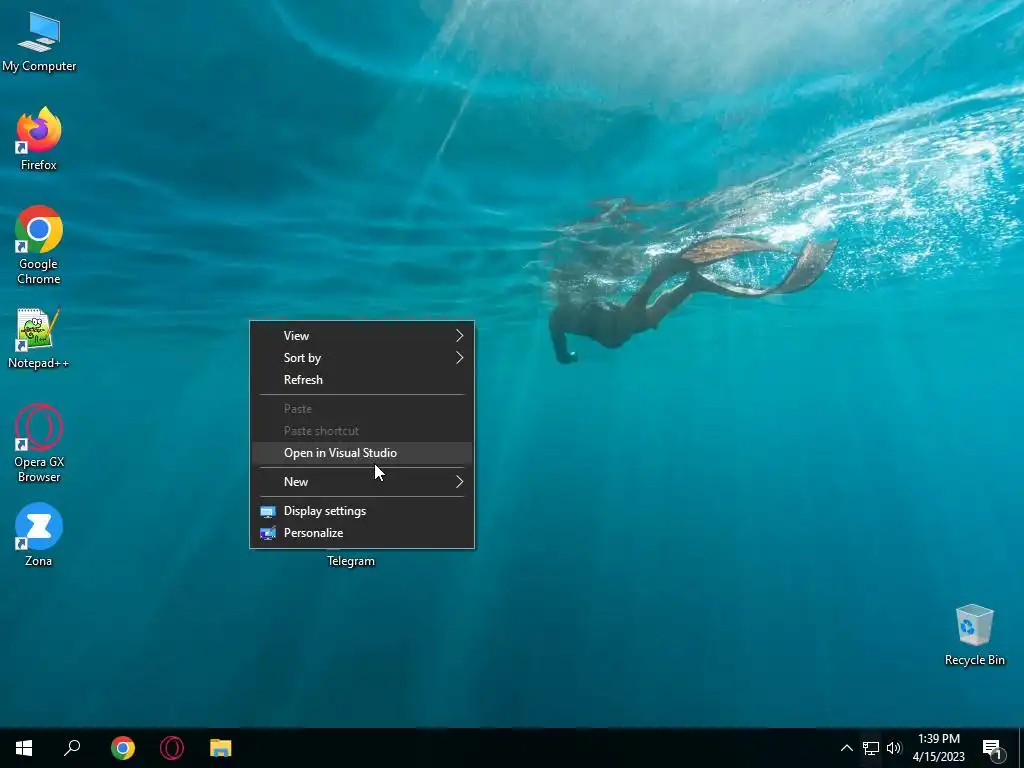Viewport: 1024px width, 768px height.
Task: Select the Zona desktop shortcut
Action: coord(39,535)
